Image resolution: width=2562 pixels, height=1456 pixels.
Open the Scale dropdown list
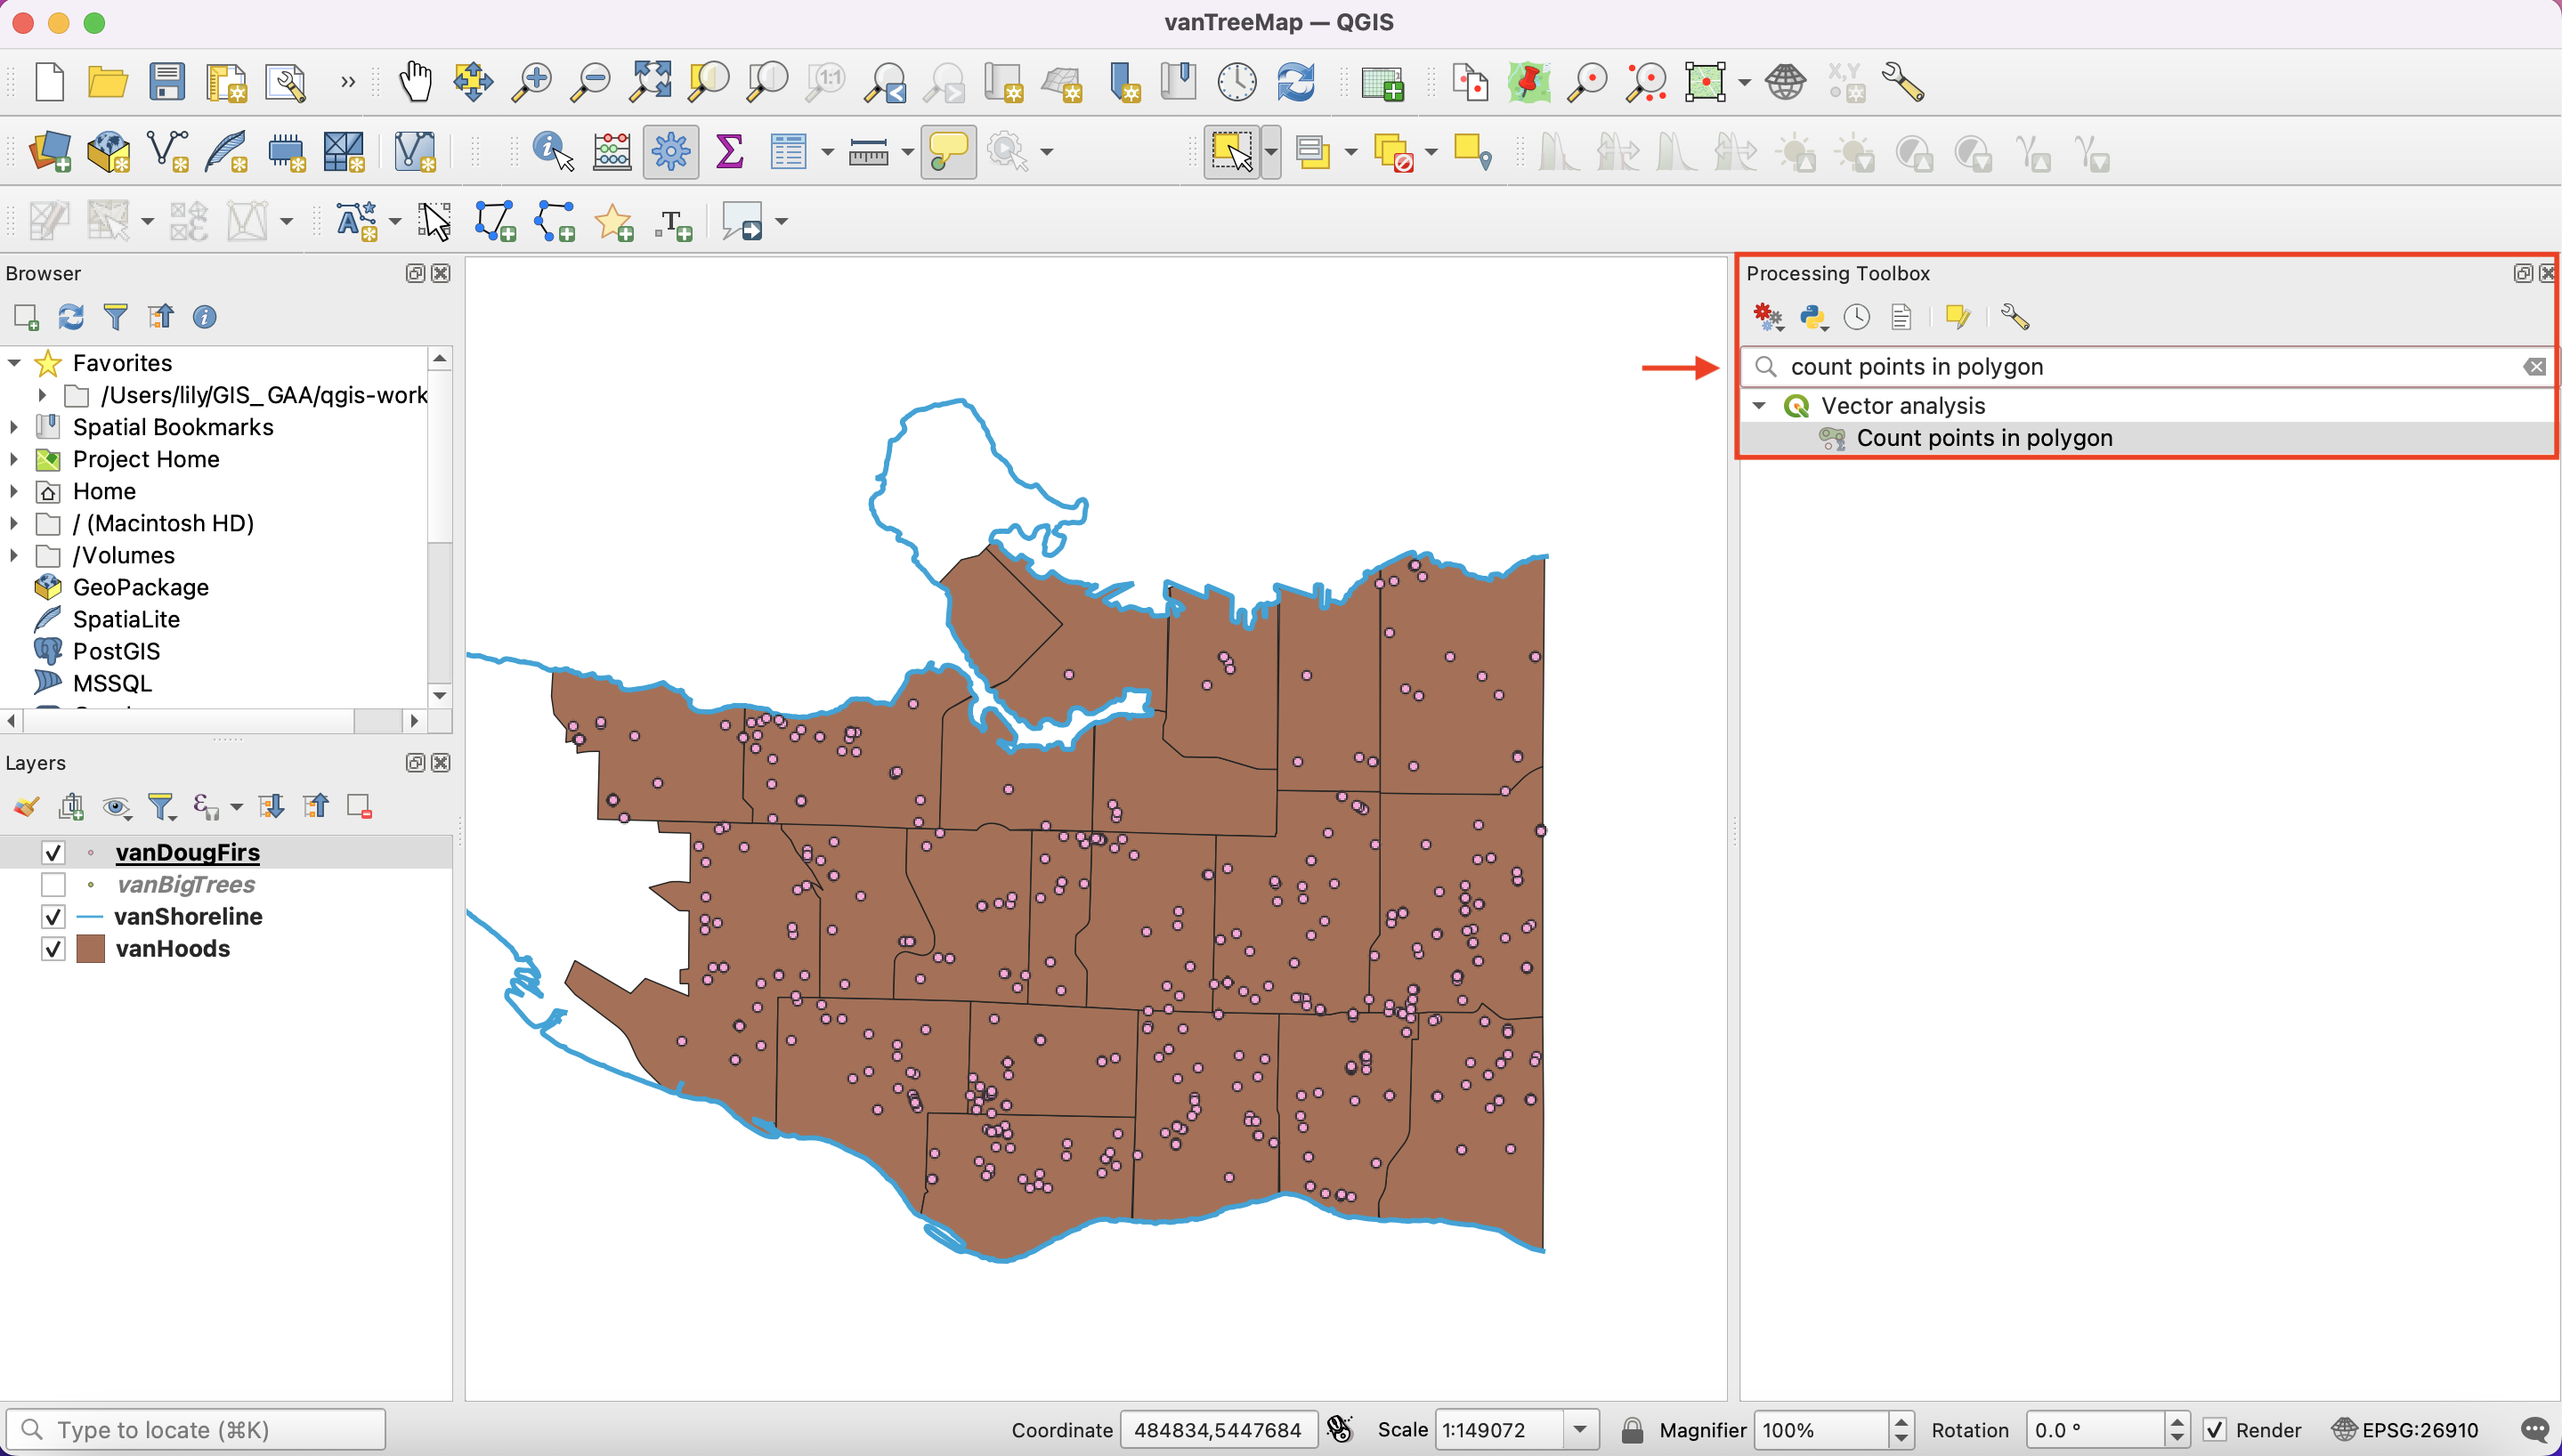pos(1580,1430)
